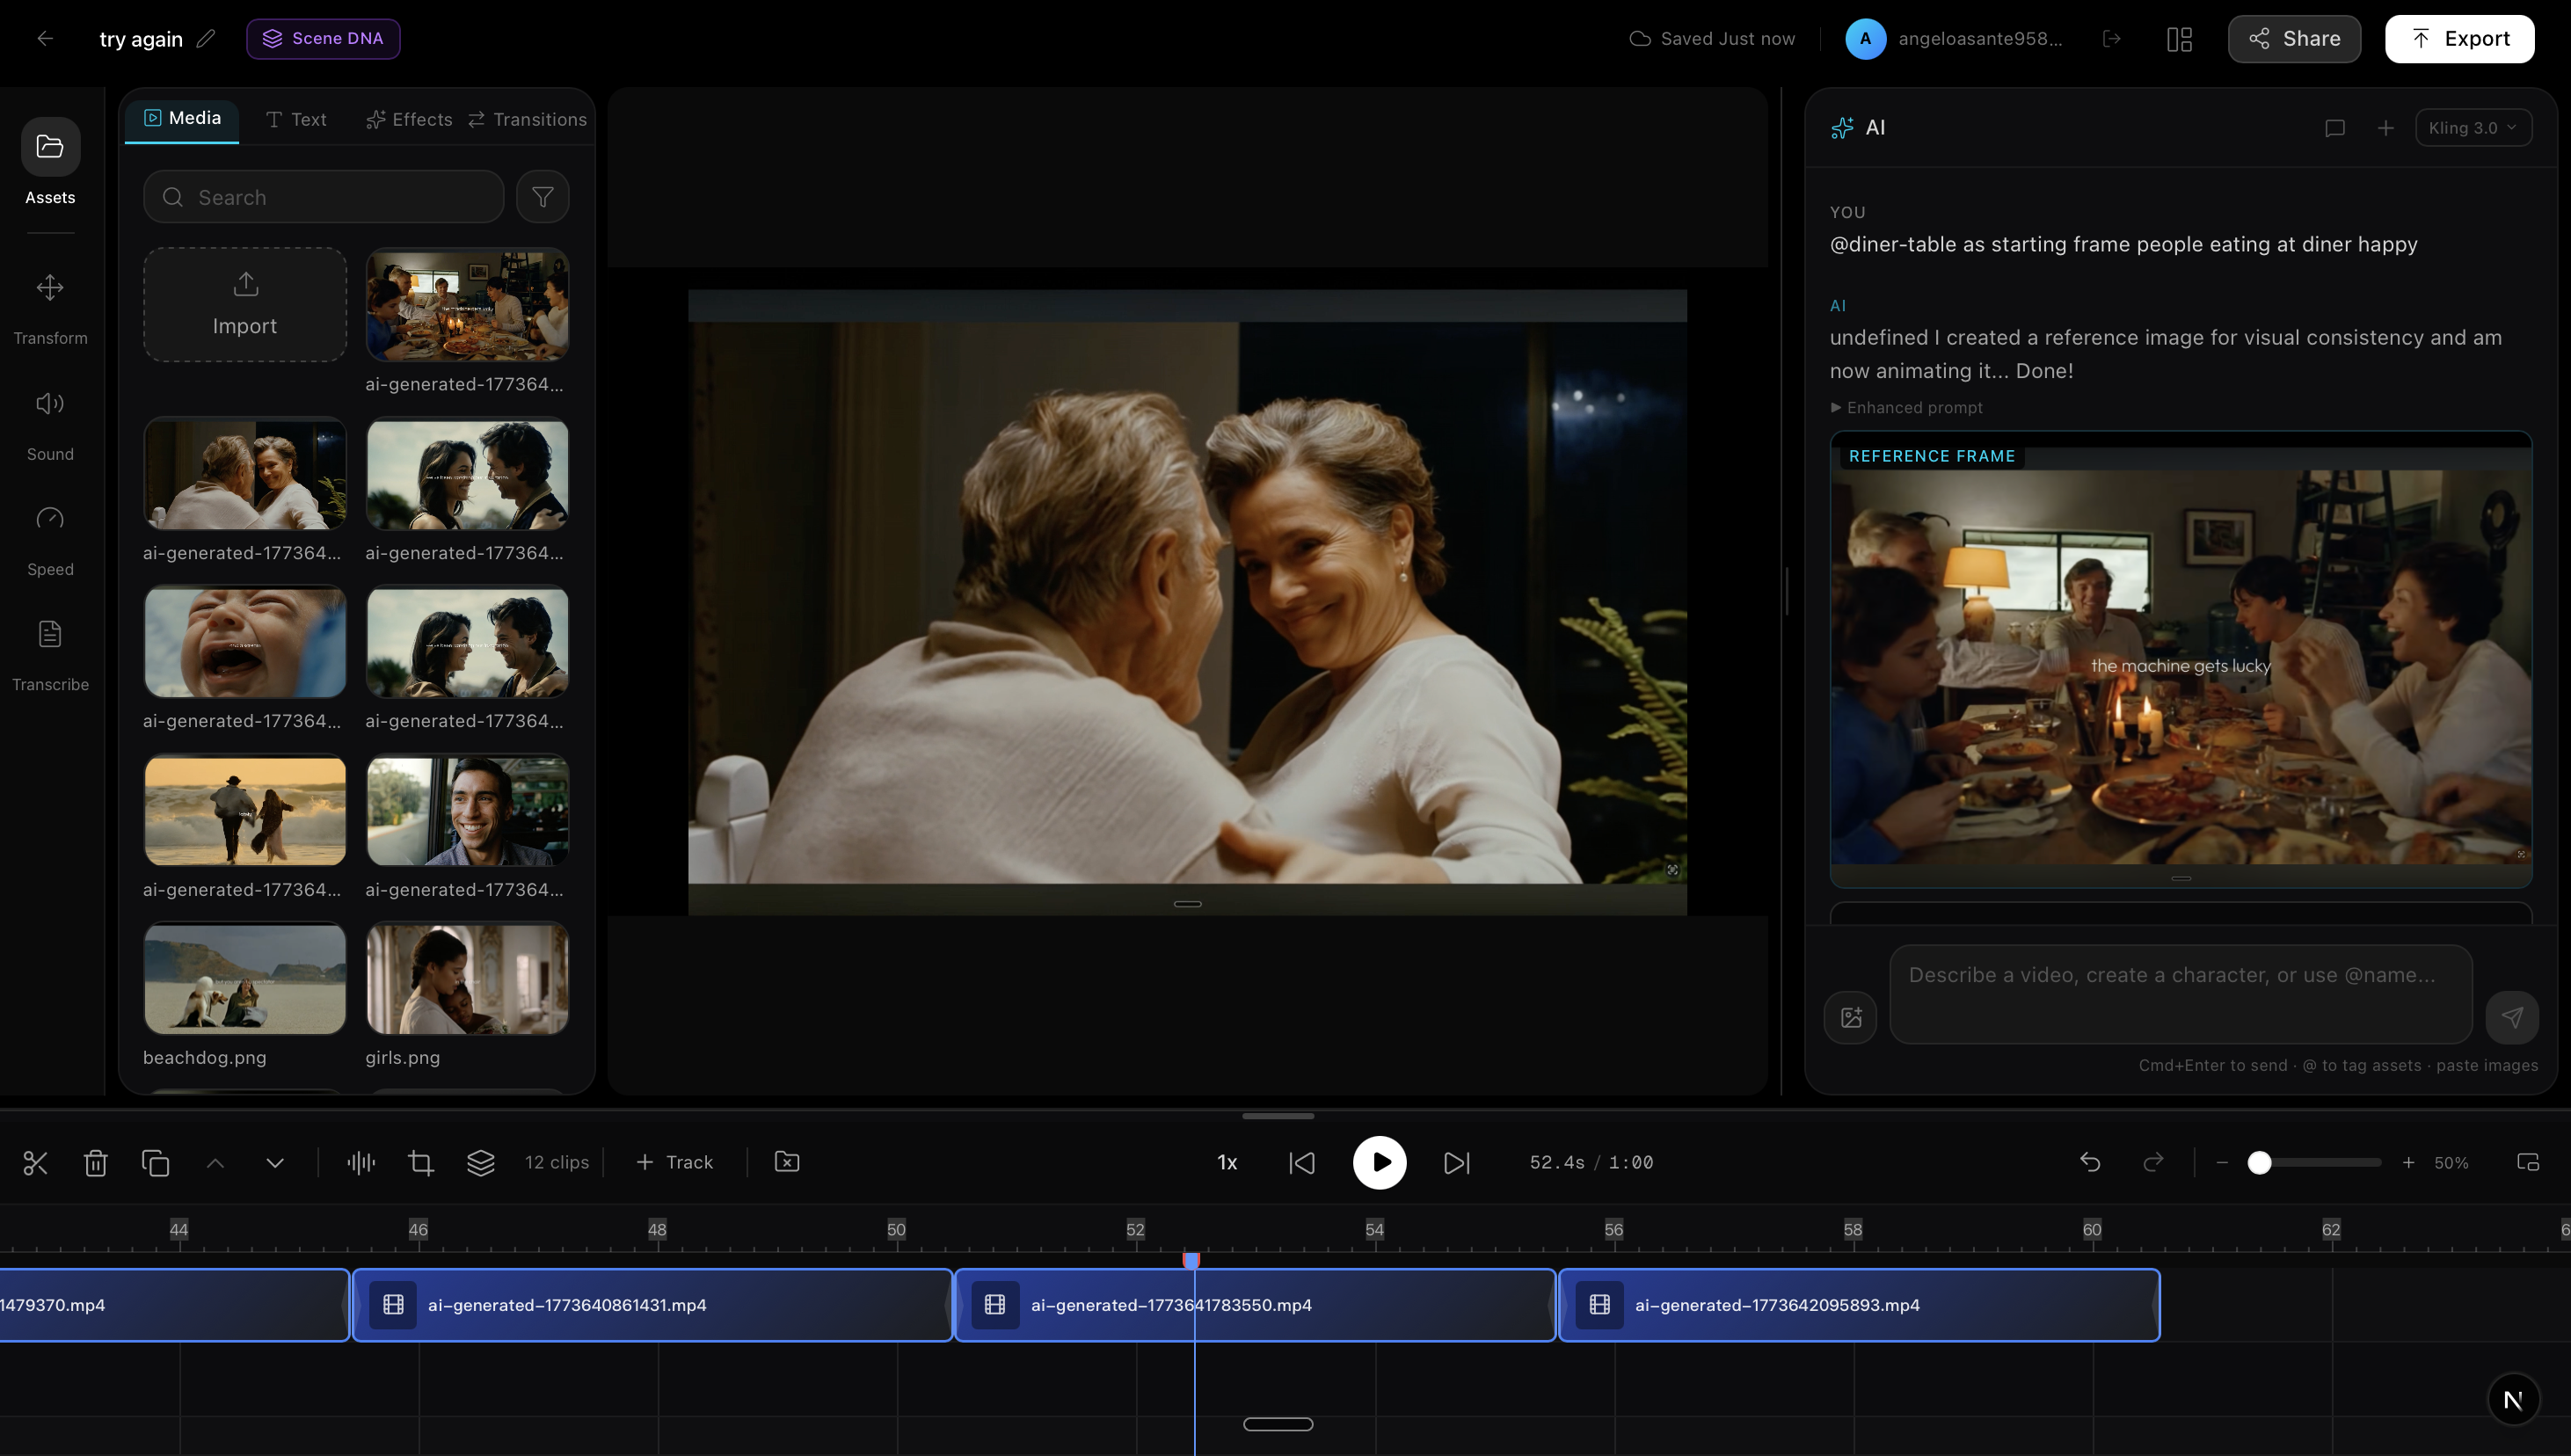
Task: Open the Transcribe tool
Action: 50,654
